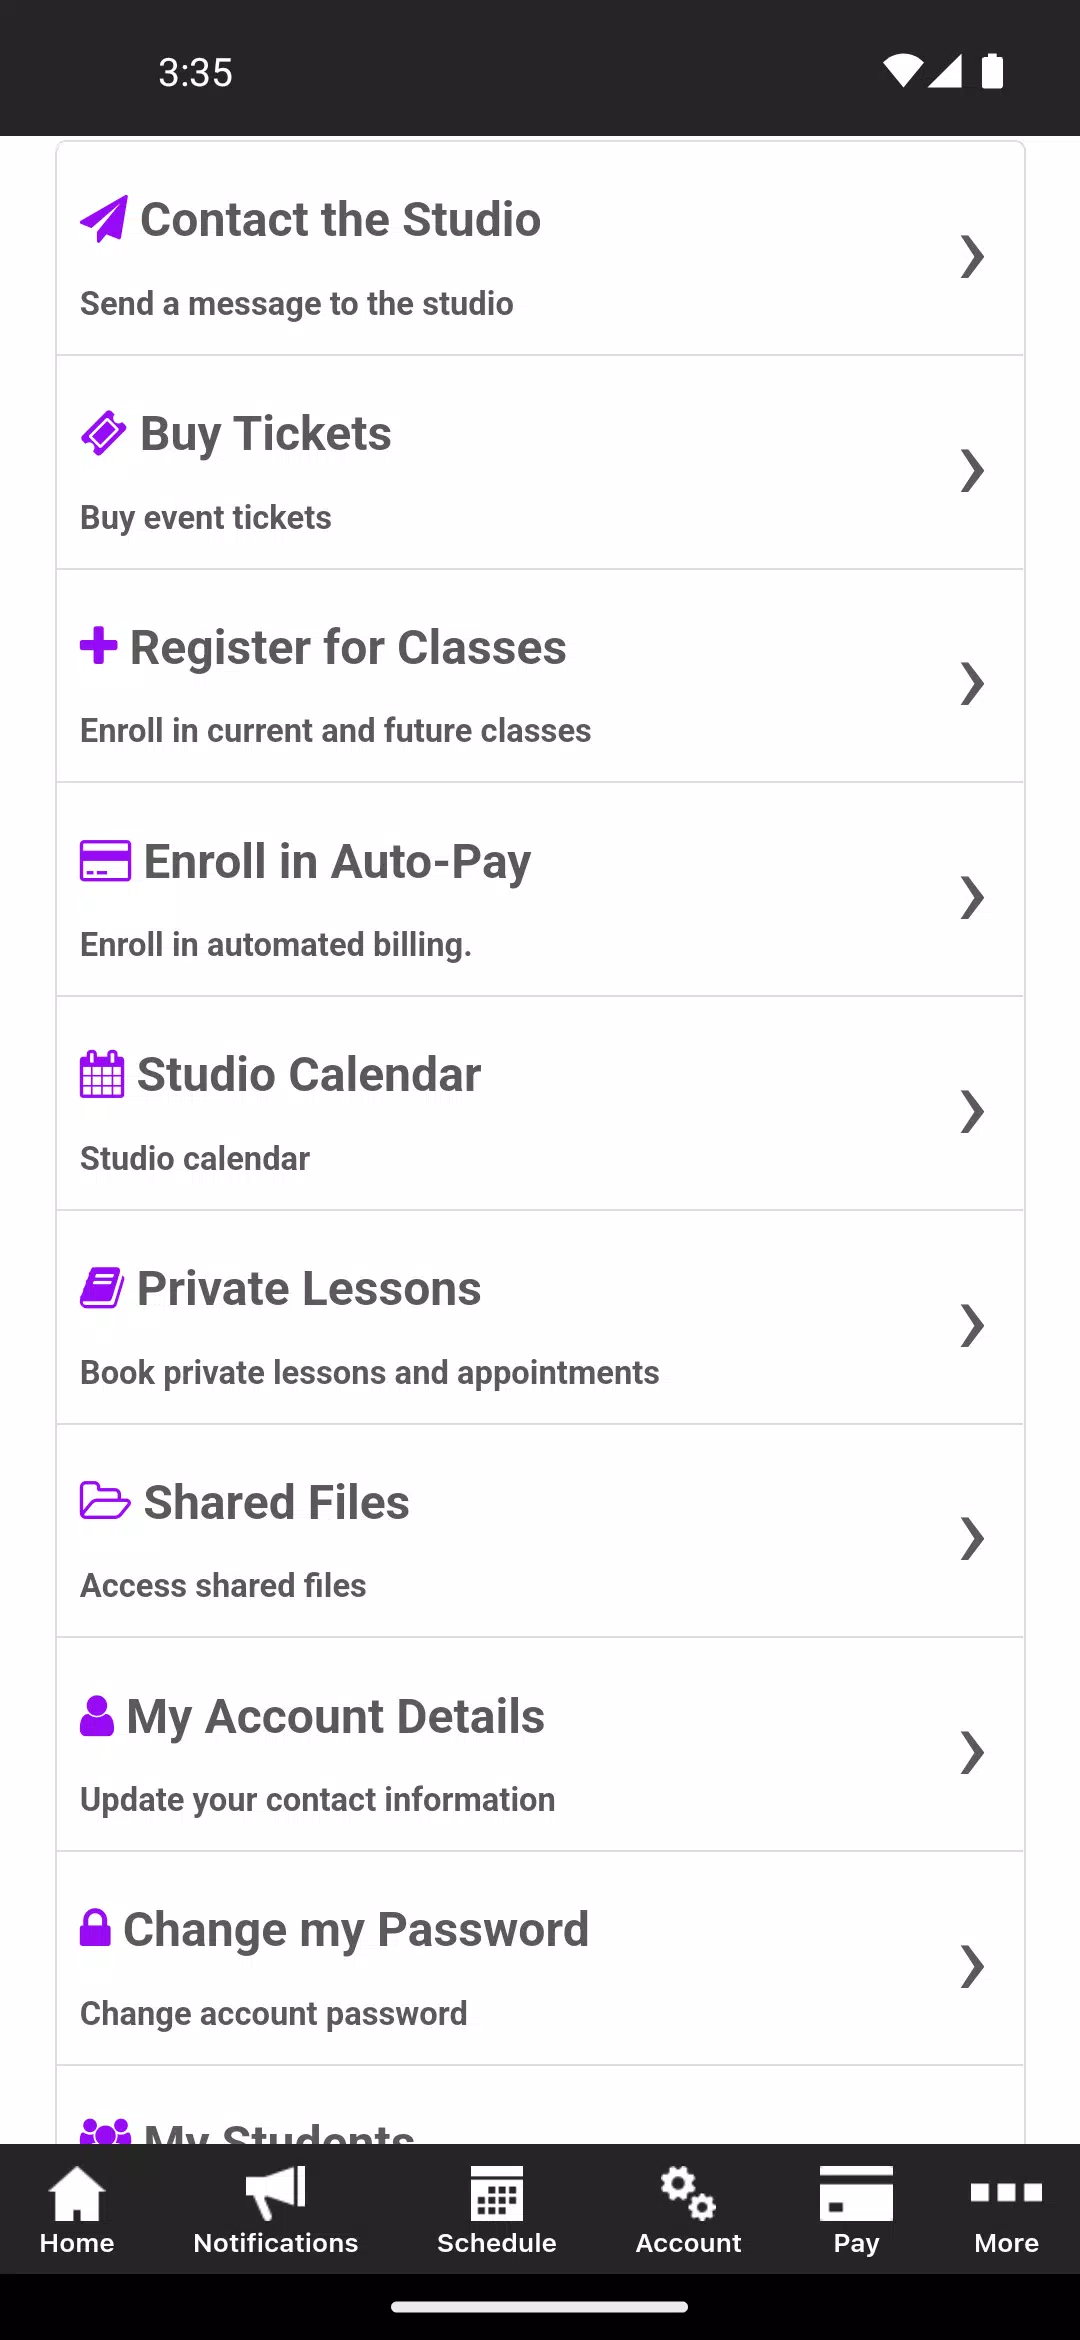
Task: Tap the purple ticket icon
Action: point(104,433)
